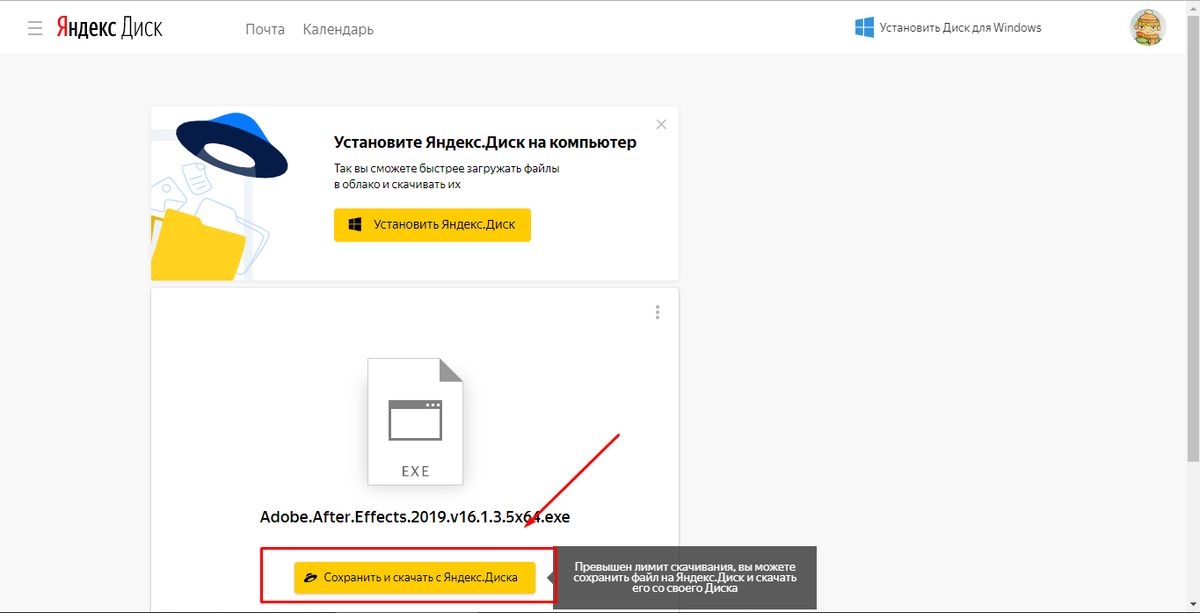Open the user avatar menu
This screenshot has height=613, width=1200.
[1148, 27]
